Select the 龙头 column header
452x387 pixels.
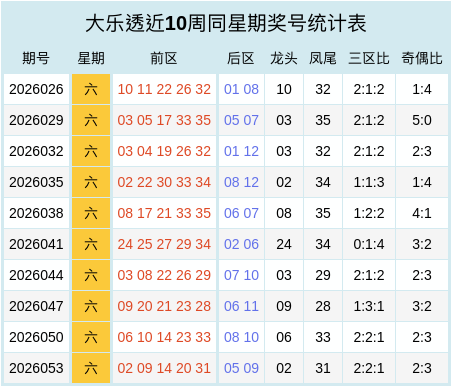pos(284,58)
